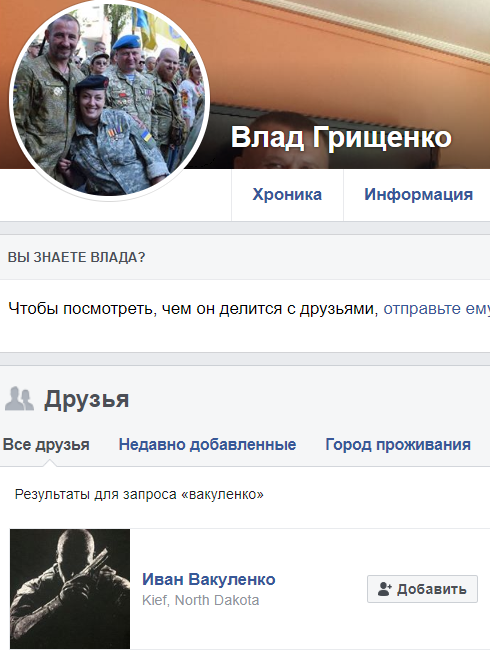This screenshot has width=490, height=663.
Task: Click the search results text for «вакуленко»
Action: [139, 494]
